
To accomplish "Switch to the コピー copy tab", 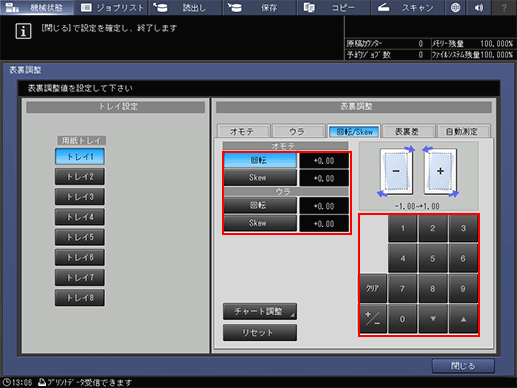I will [x=334, y=7].
